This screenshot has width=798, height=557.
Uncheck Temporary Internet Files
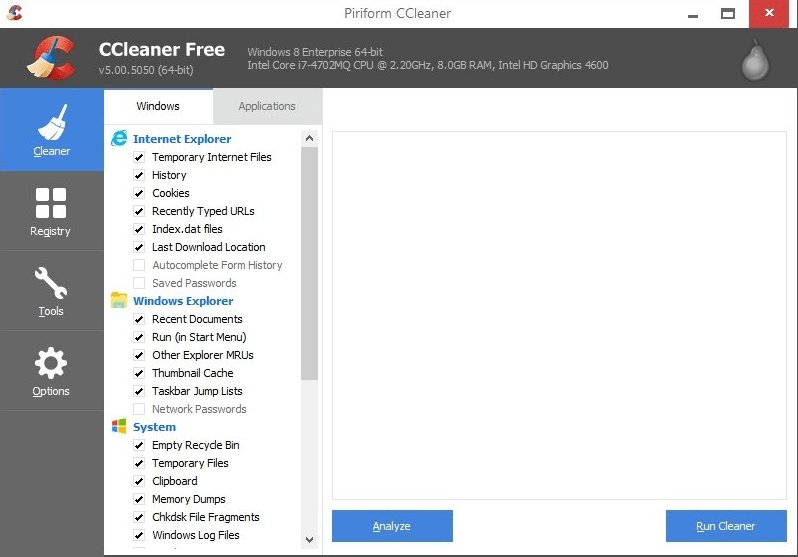[139, 157]
